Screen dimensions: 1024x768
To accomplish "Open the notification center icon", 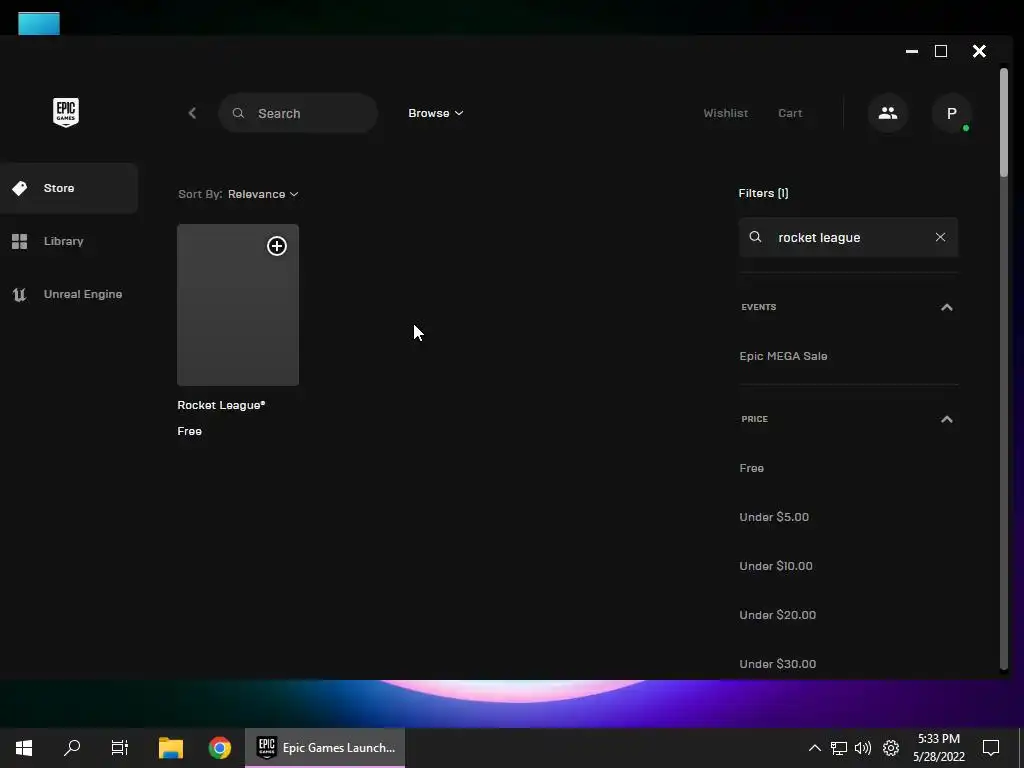I will click(991, 748).
